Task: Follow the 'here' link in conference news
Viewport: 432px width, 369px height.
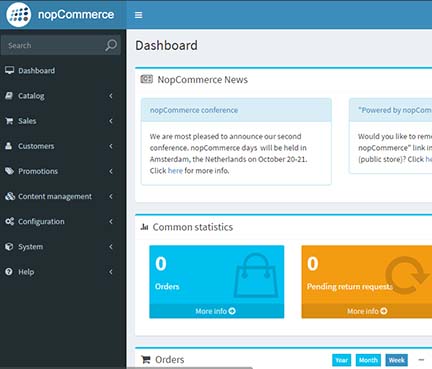Action: 175,171
